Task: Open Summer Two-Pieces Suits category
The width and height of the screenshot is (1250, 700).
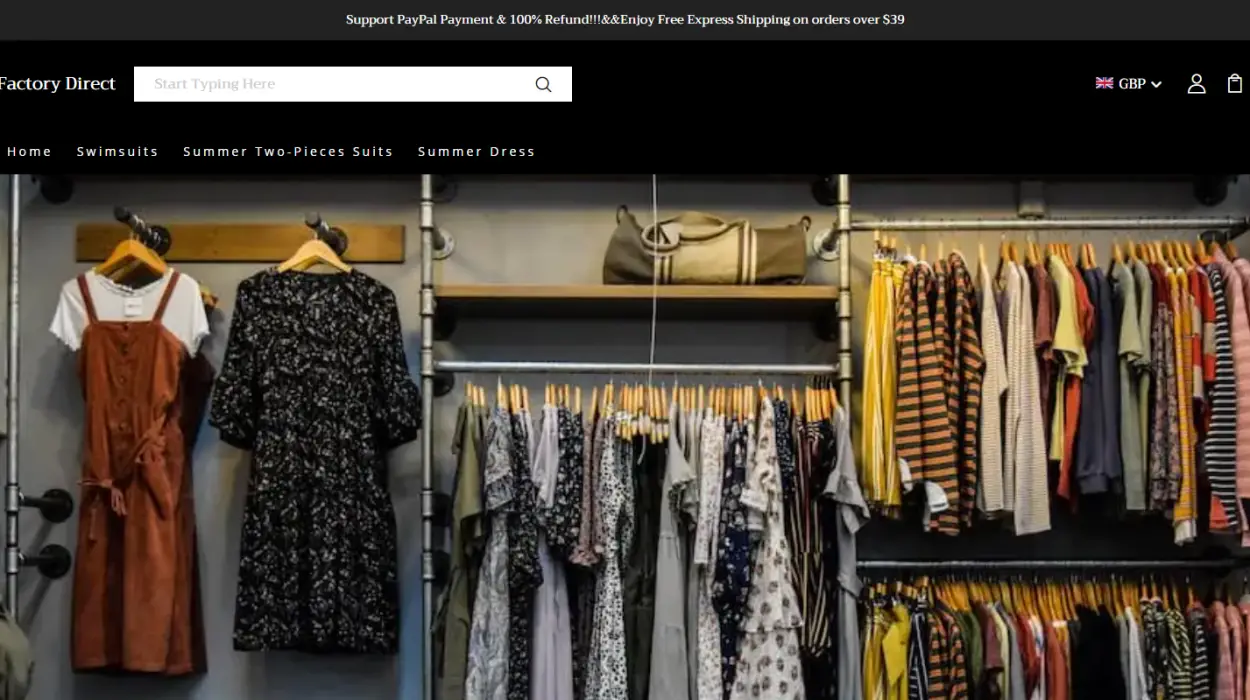Action: [x=288, y=151]
